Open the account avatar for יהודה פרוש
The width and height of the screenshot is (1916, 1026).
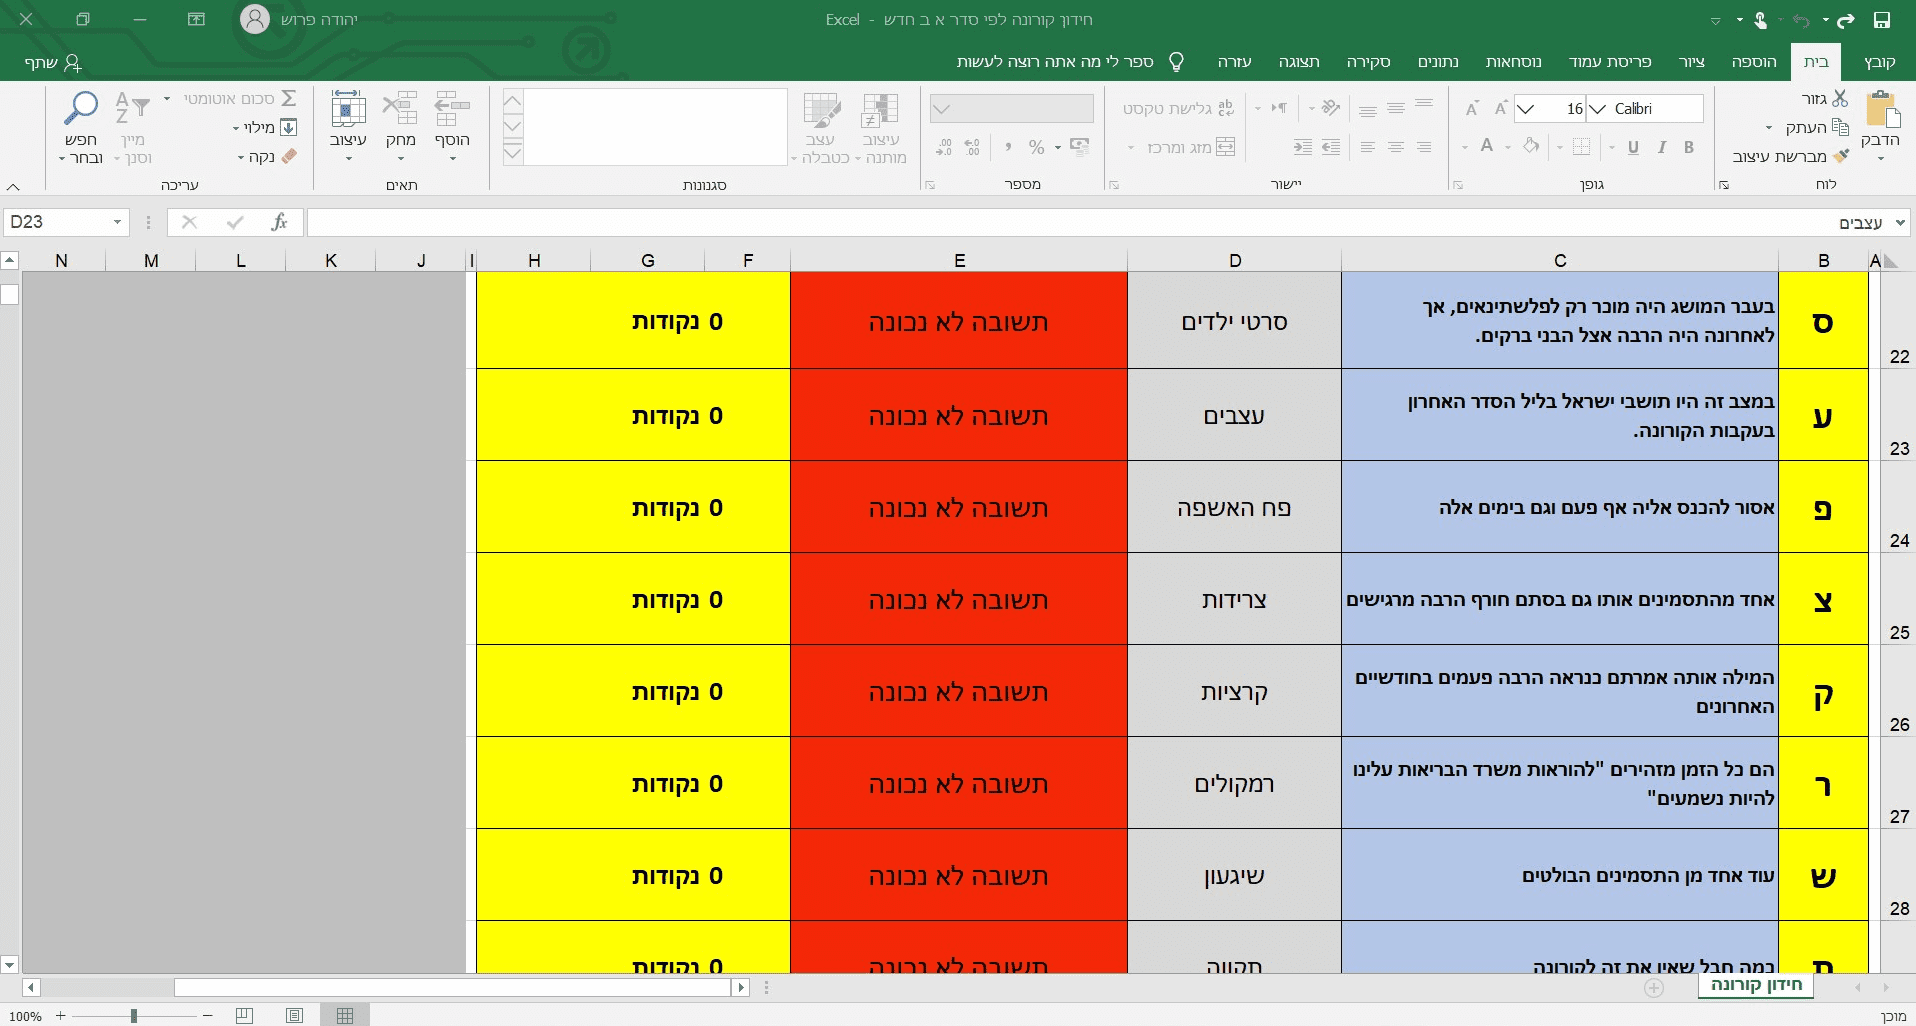(255, 19)
